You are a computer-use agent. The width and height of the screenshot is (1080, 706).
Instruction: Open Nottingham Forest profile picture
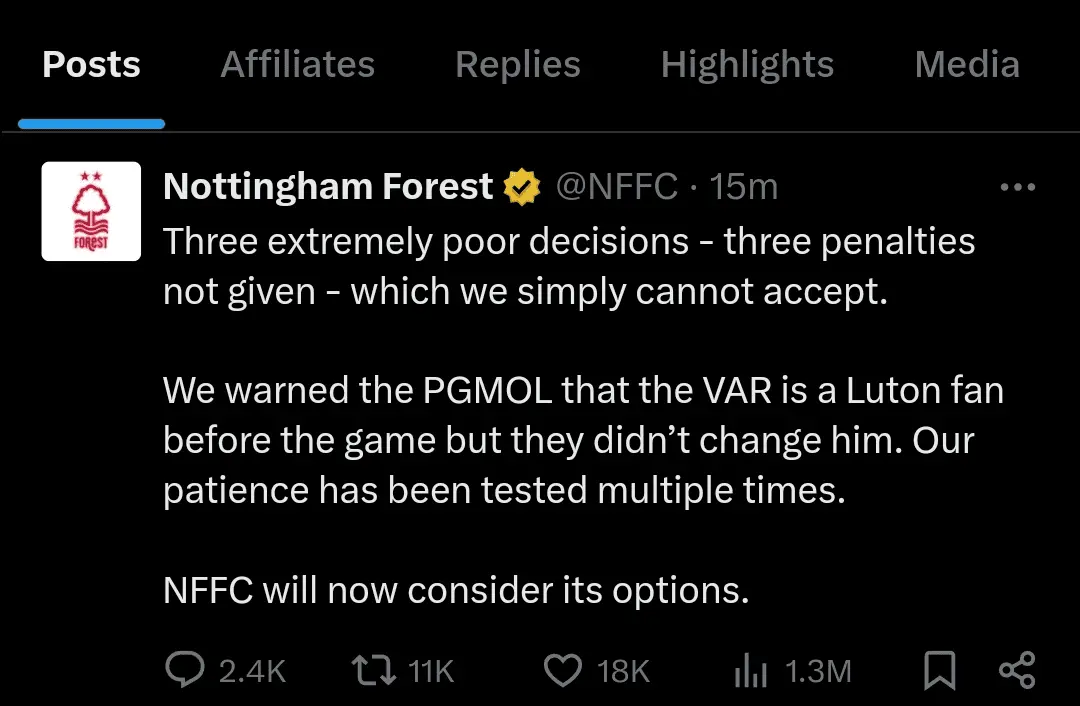point(91,211)
